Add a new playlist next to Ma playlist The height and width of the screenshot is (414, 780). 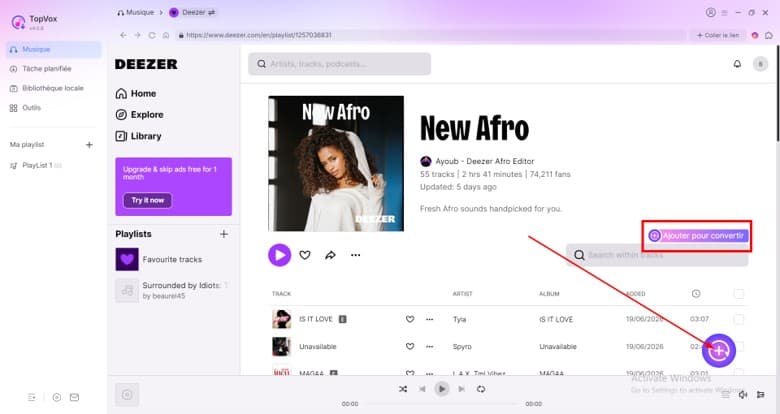[x=89, y=145]
